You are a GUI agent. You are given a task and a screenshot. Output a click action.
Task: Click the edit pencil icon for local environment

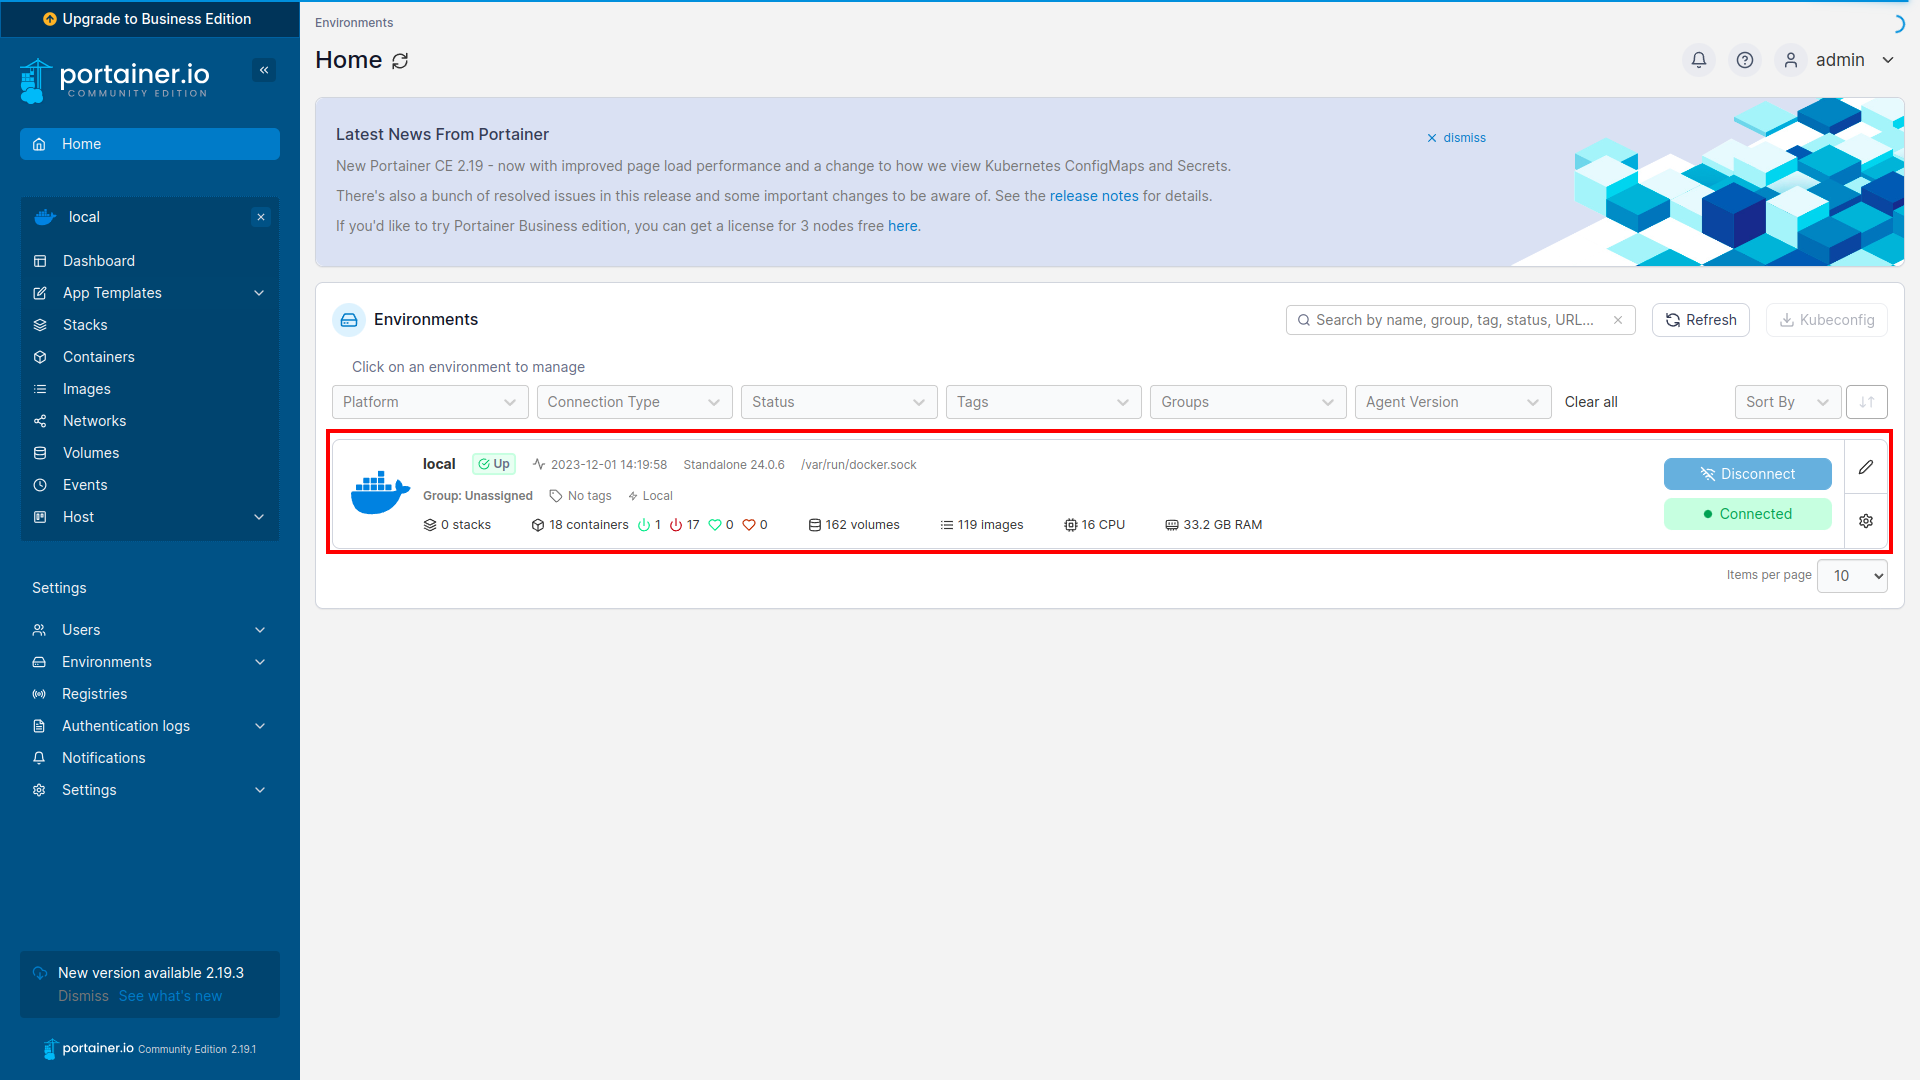coord(1866,467)
